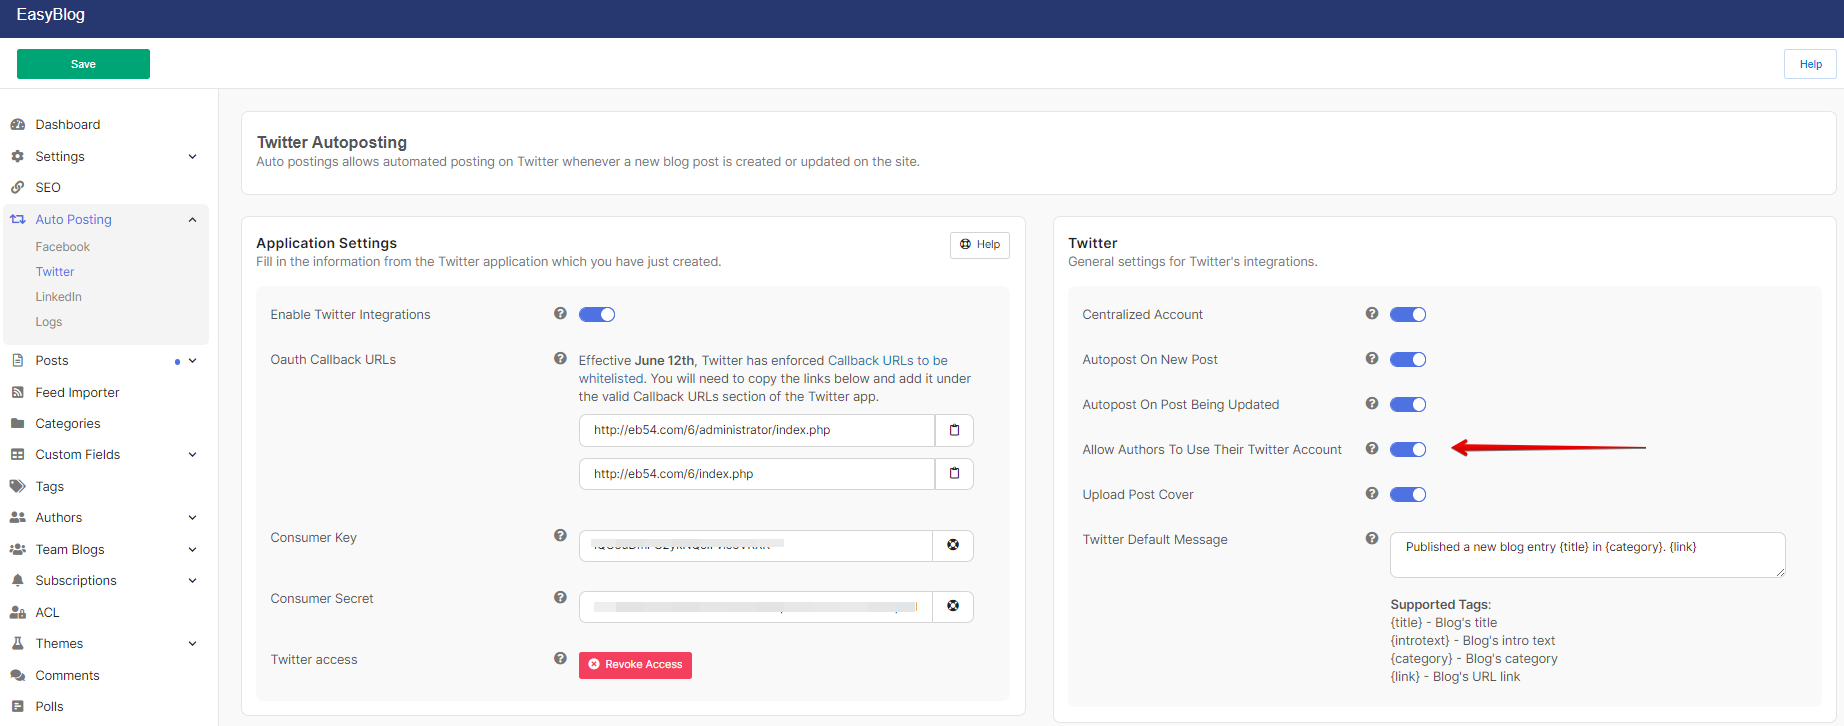Open the Comments menu item
1844x726 pixels.
(x=68, y=676)
